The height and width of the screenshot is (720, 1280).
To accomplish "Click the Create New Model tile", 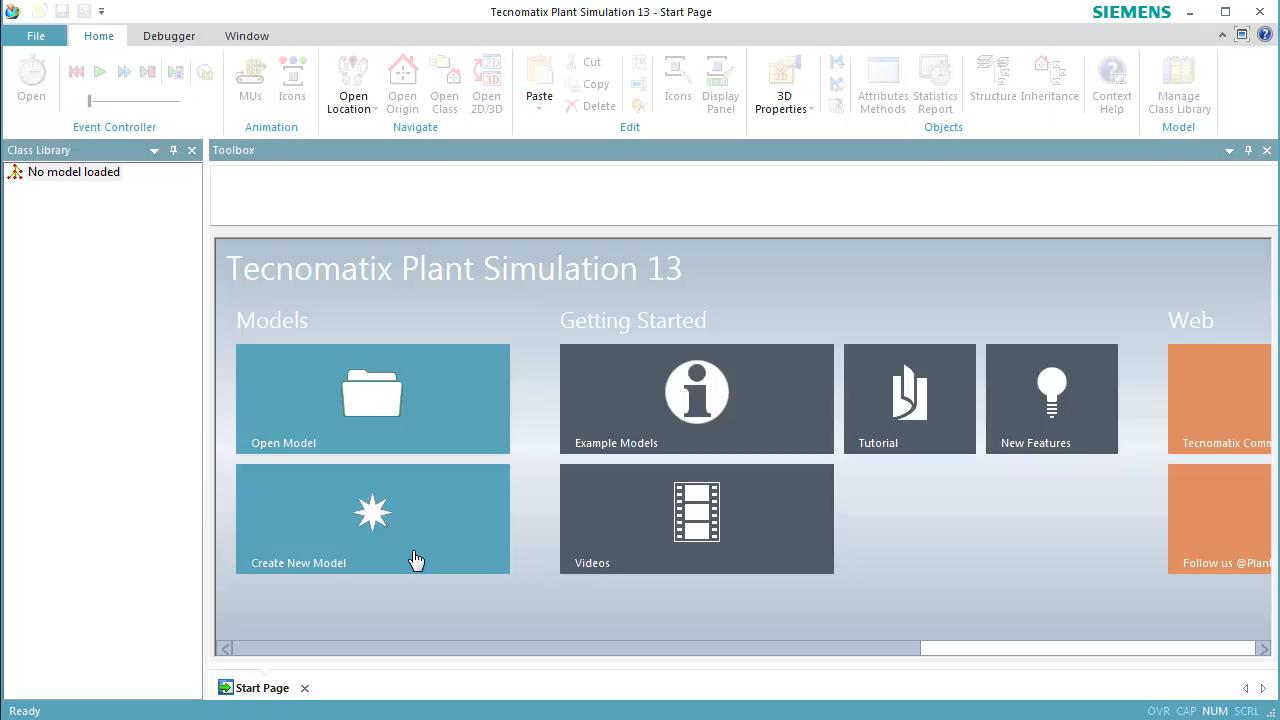I will [372, 518].
